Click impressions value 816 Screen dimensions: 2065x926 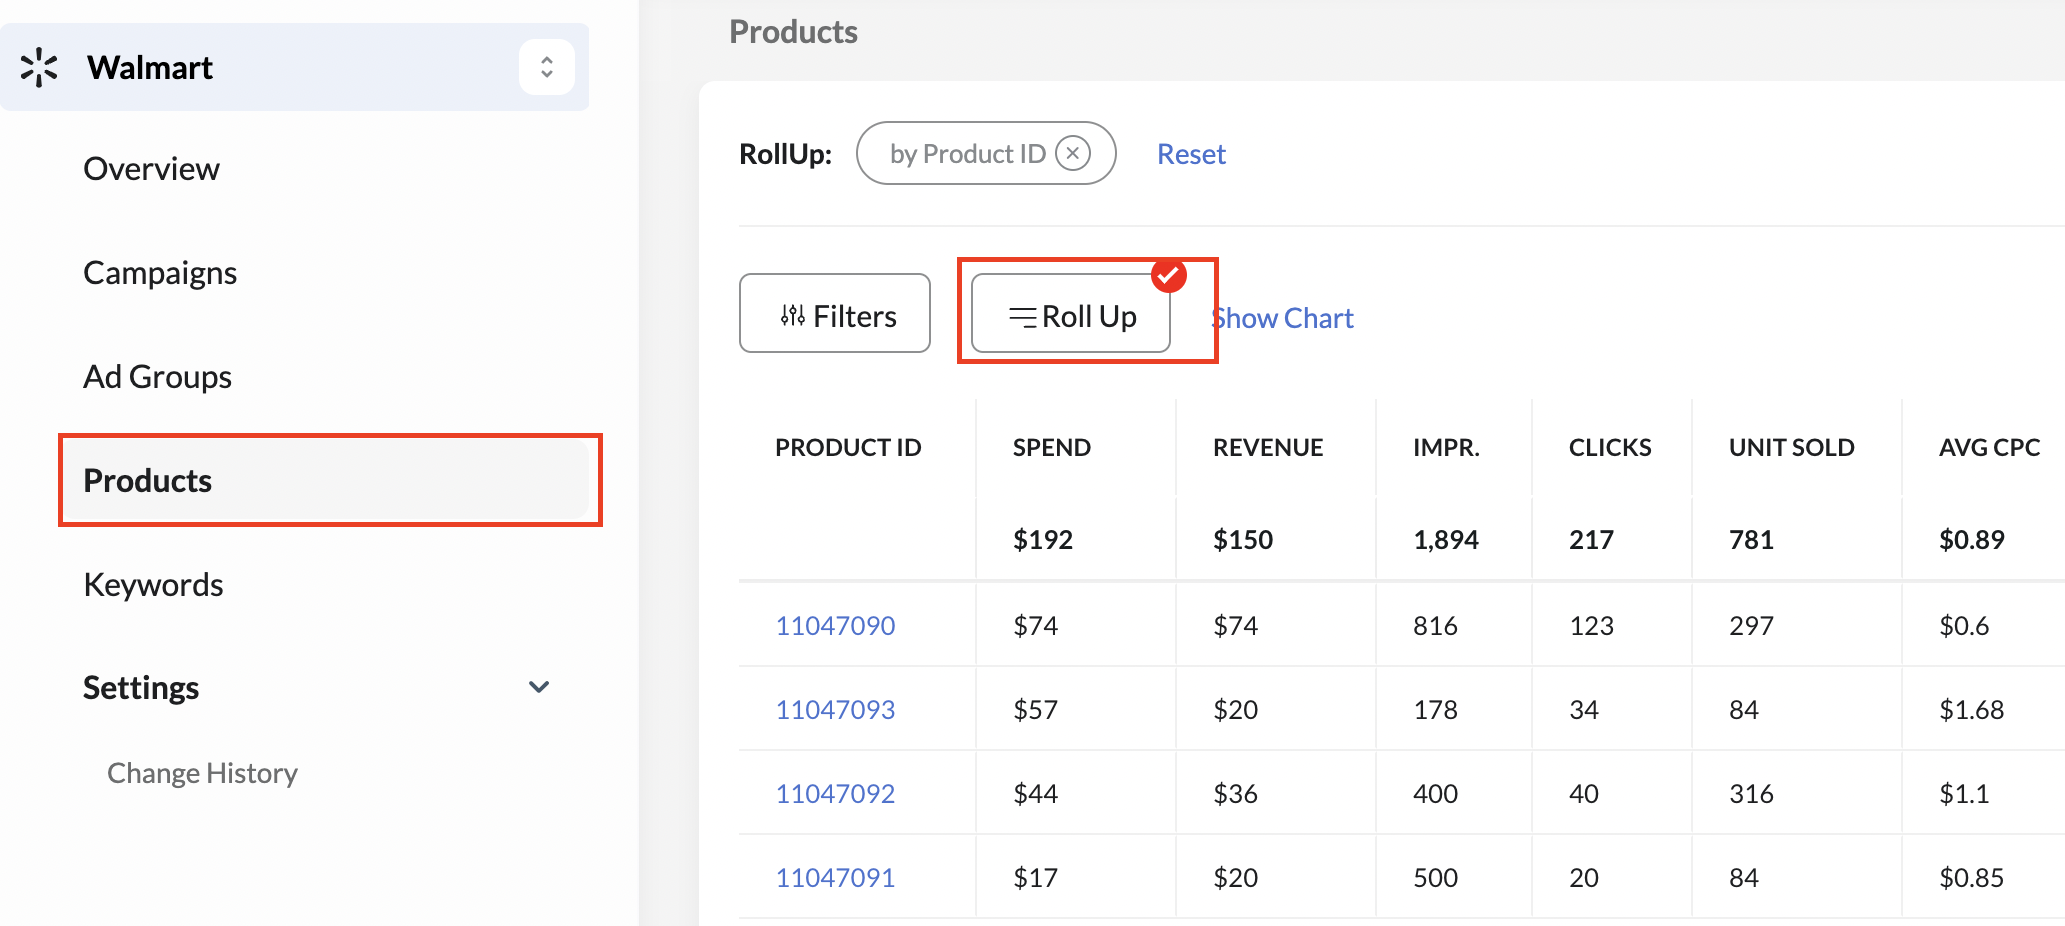pos(1436,626)
